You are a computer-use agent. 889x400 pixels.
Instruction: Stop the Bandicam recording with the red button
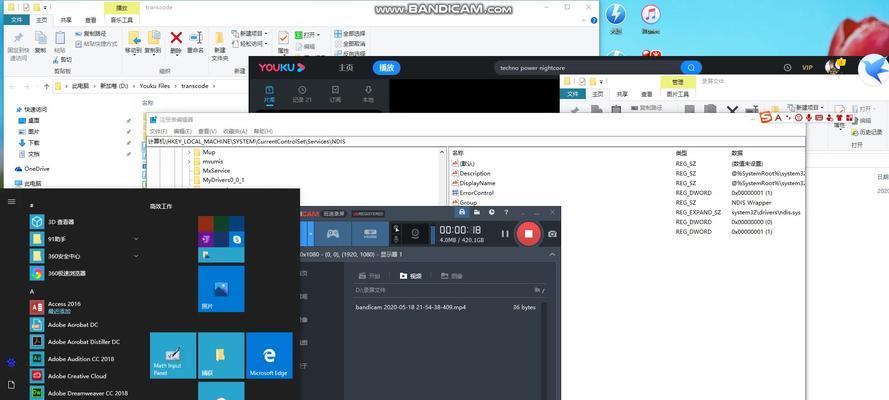(528, 233)
